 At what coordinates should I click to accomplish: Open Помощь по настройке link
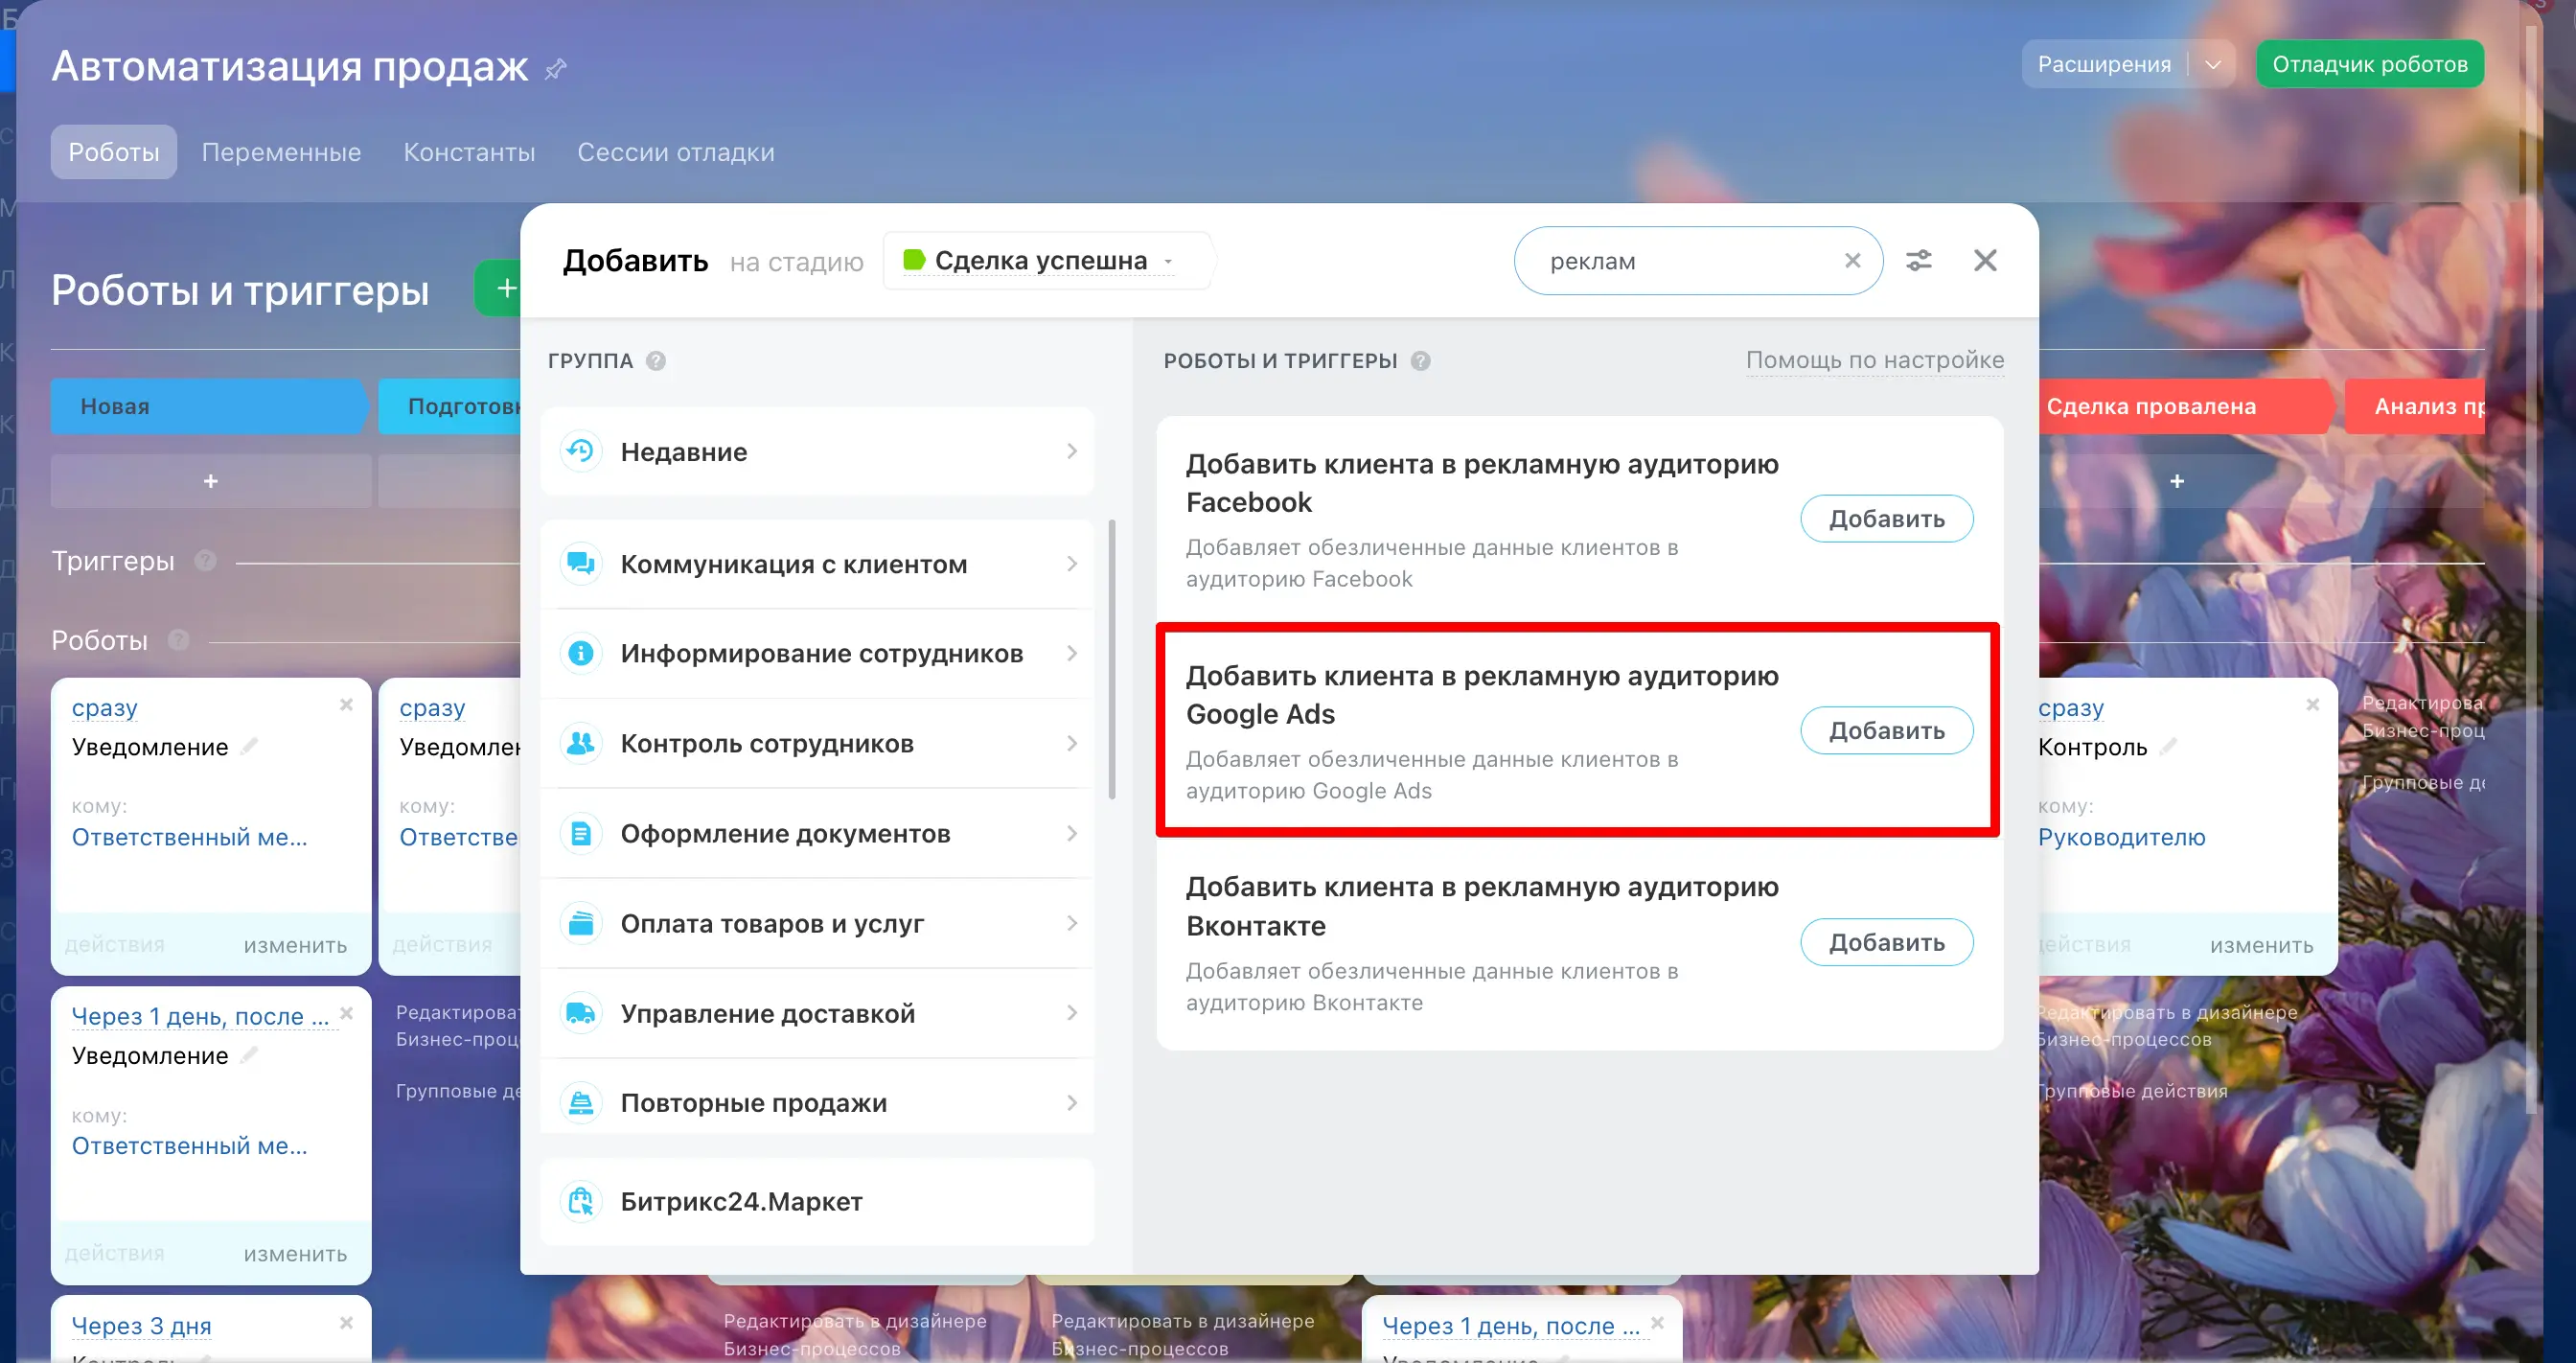tap(1874, 360)
